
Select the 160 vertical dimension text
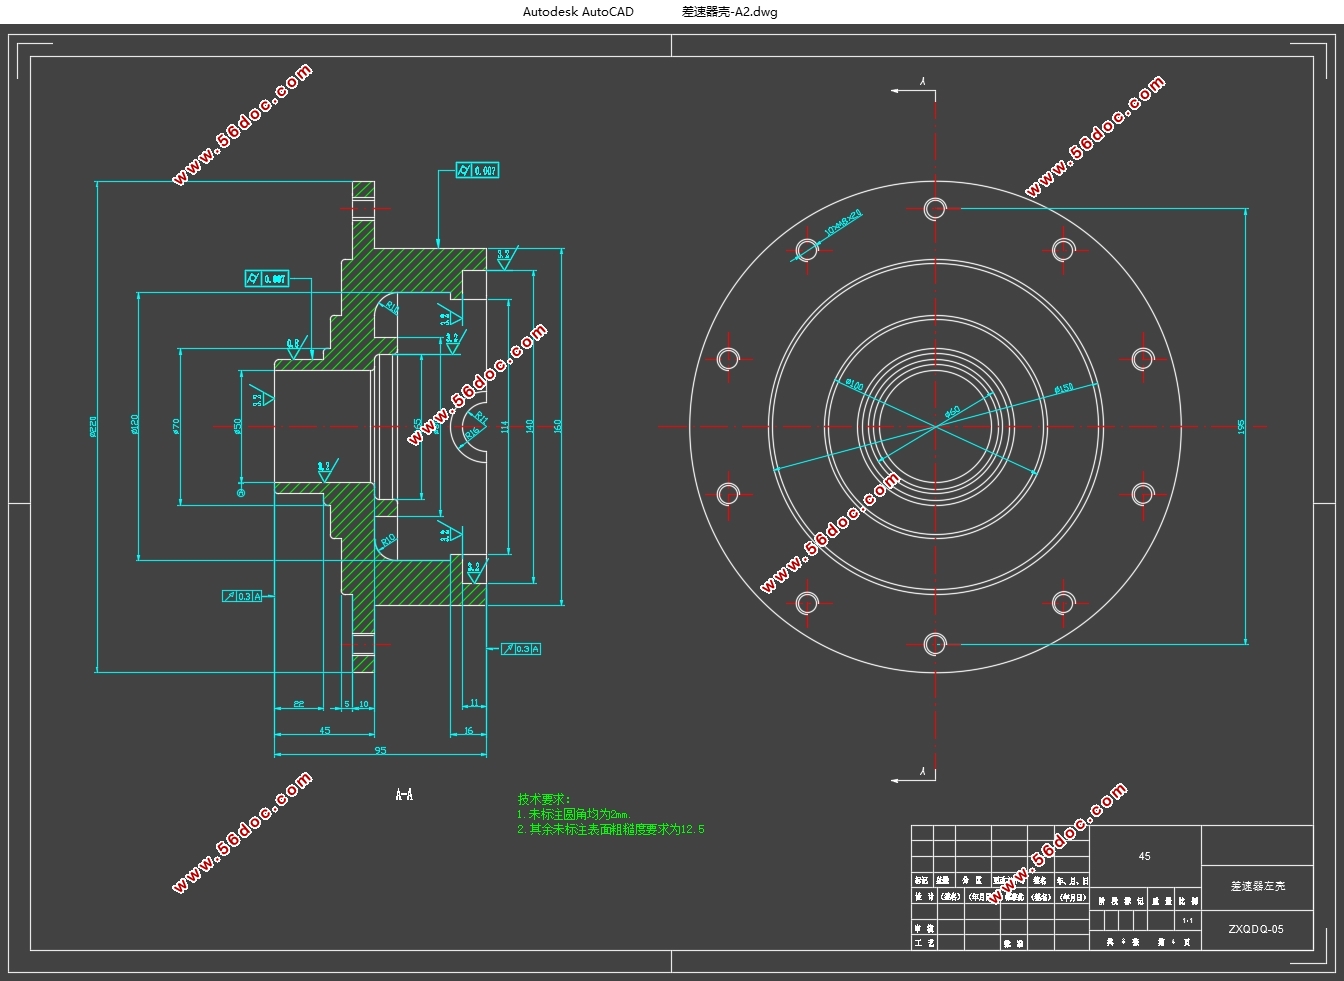[x=558, y=425]
